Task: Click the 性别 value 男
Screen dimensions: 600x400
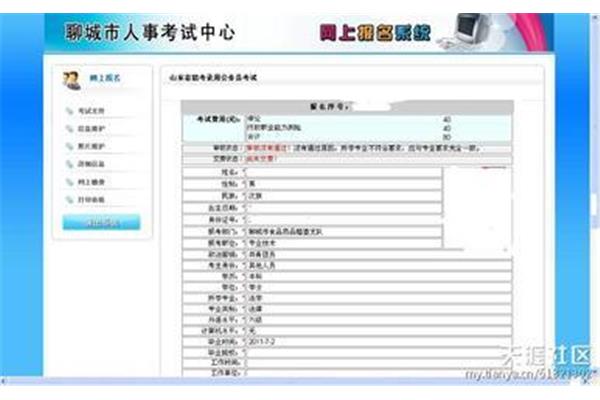Action: 252,184
